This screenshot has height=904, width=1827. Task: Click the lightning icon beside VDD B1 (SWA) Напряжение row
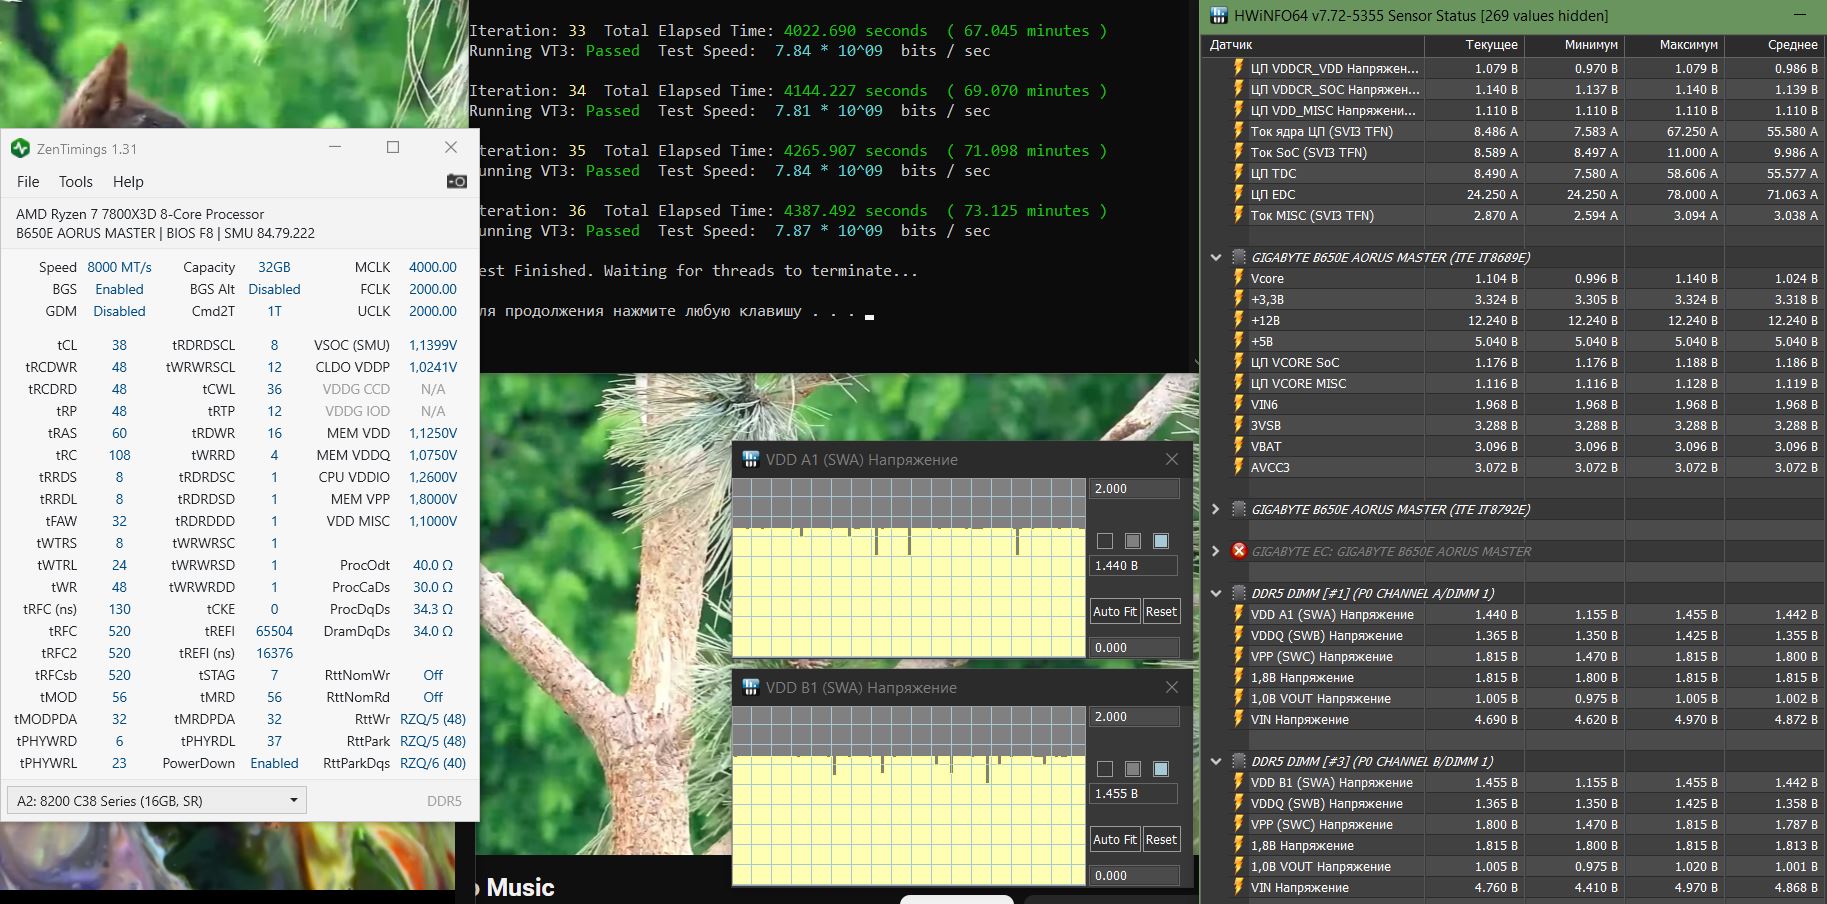[x=1239, y=782]
